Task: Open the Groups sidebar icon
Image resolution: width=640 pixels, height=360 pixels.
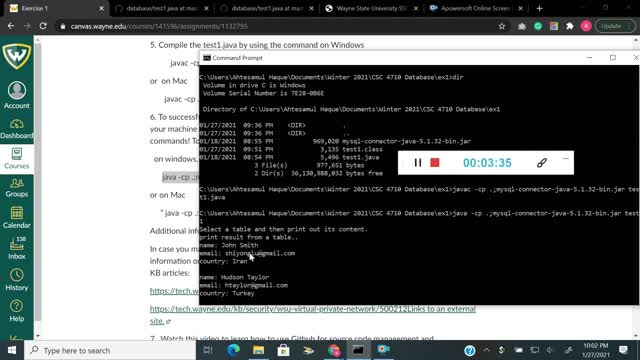Action: click(x=17, y=188)
